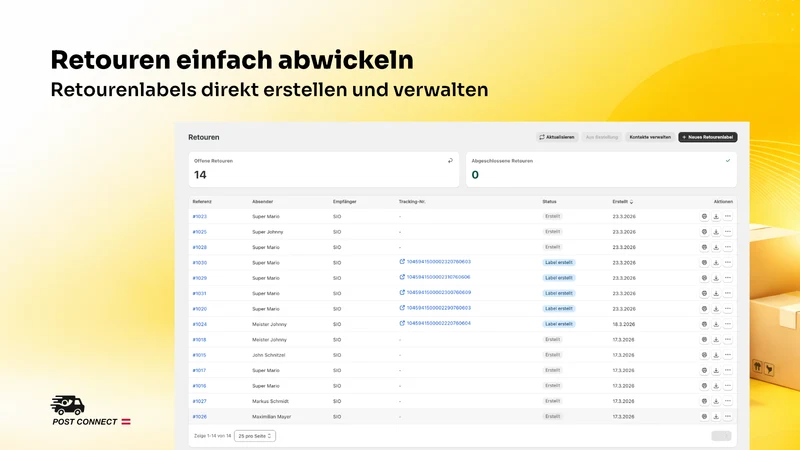The height and width of the screenshot is (450, 800).
Task: Open tracking number link for return #1024
Action: tap(435, 323)
